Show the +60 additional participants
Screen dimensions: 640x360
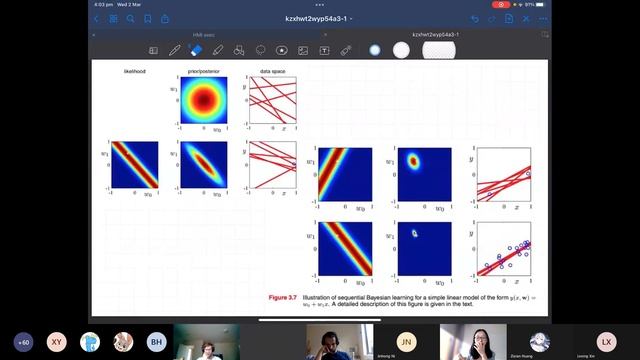23,342
